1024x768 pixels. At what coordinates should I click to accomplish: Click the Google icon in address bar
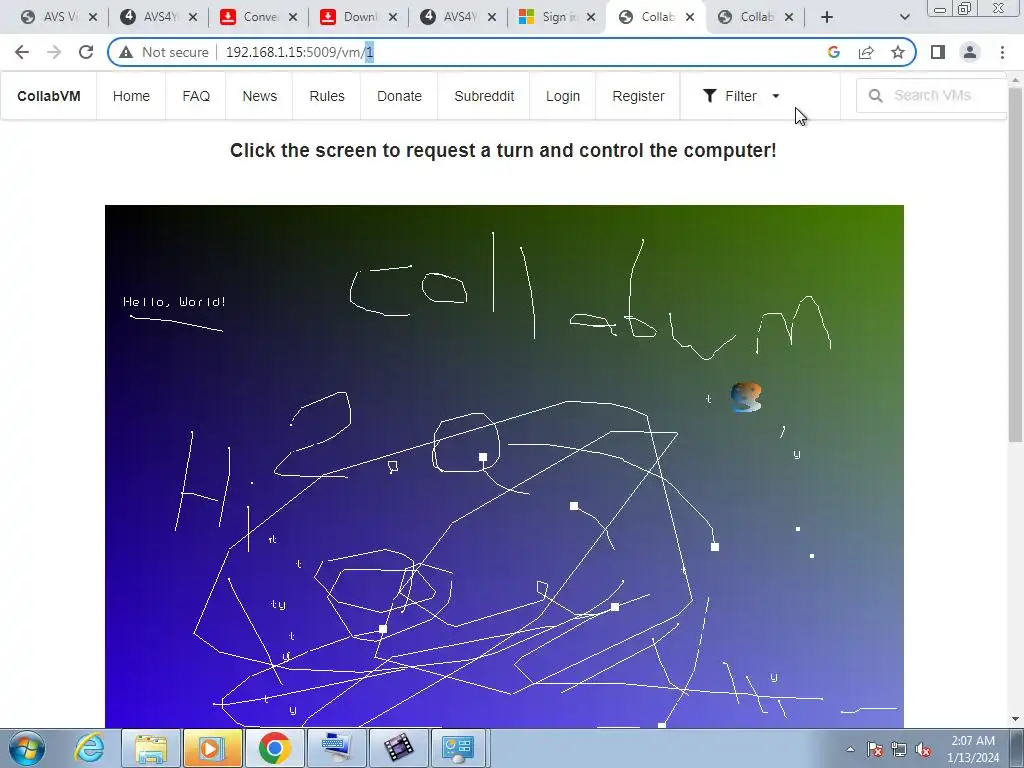click(x=833, y=52)
